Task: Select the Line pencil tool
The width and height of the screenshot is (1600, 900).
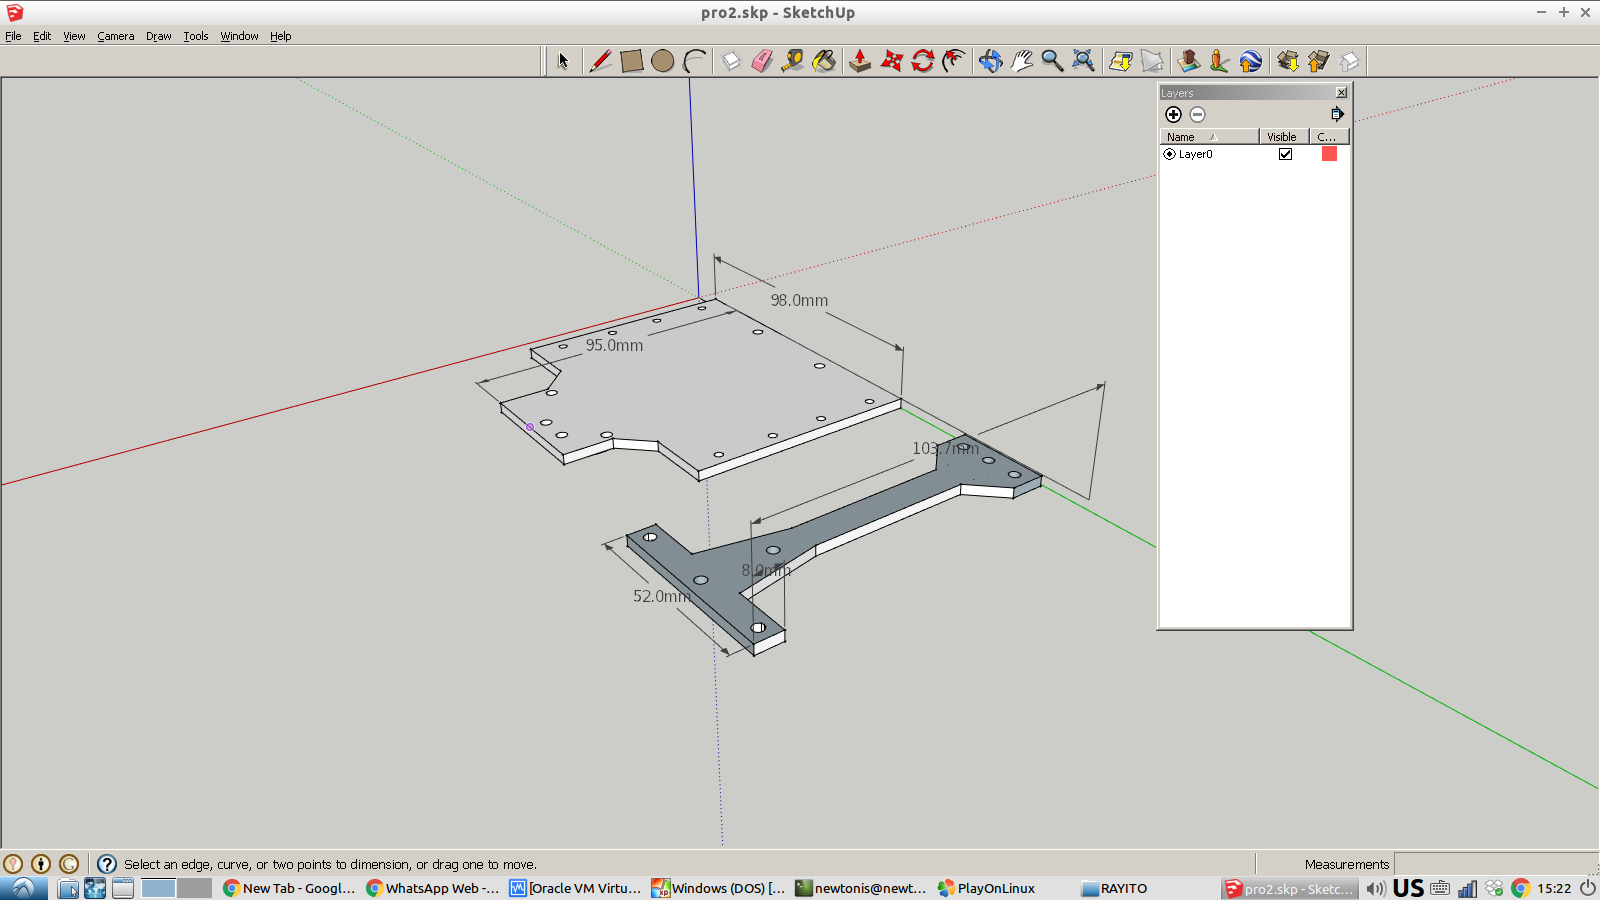Action: pos(600,61)
